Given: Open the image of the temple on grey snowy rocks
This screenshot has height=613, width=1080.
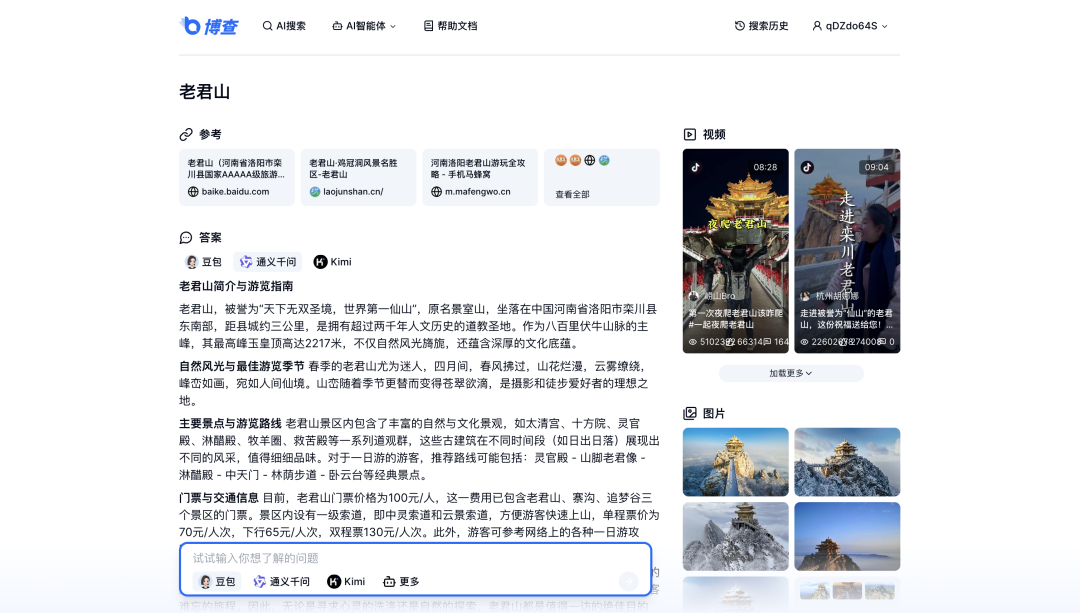Looking at the screenshot, I should coord(736,537).
